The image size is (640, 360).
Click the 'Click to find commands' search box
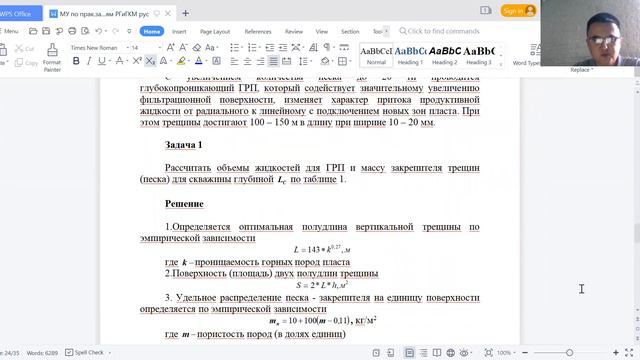point(439,31)
